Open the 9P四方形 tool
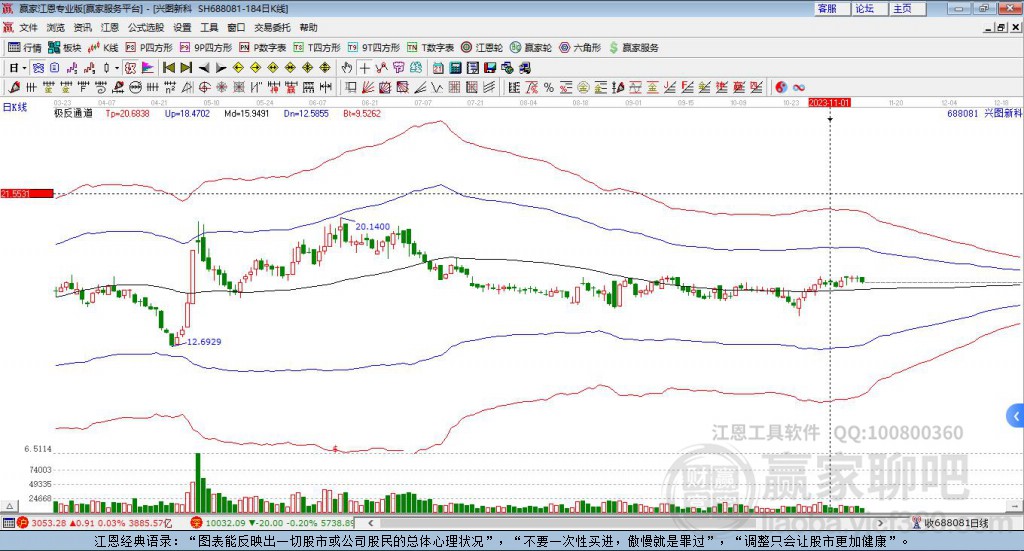Screen dimensions: 1024x551 tap(206, 48)
